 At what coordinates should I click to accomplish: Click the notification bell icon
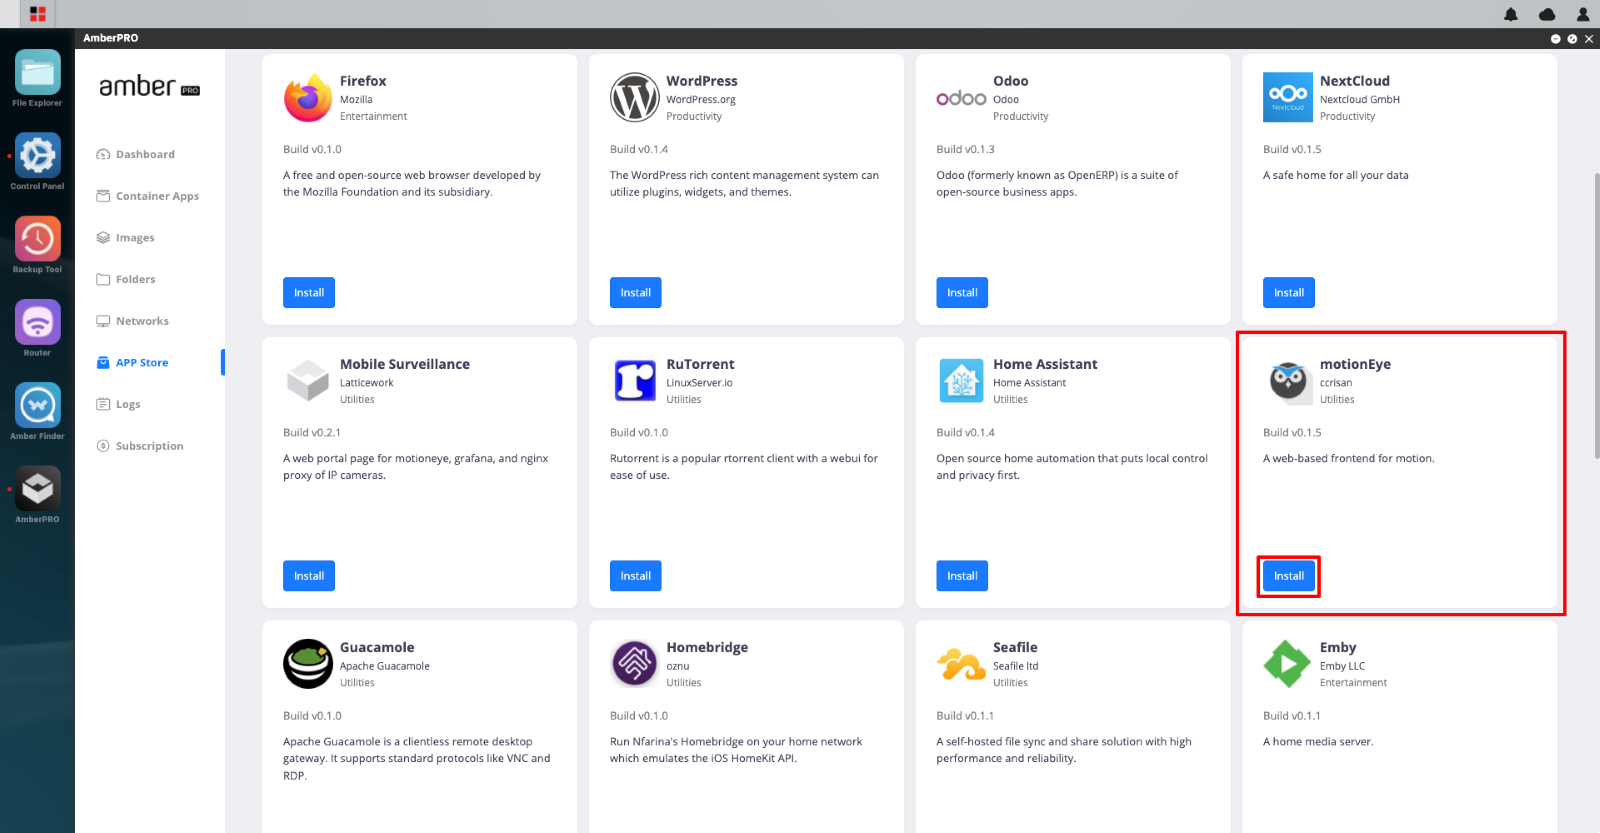coord(1510,14)
